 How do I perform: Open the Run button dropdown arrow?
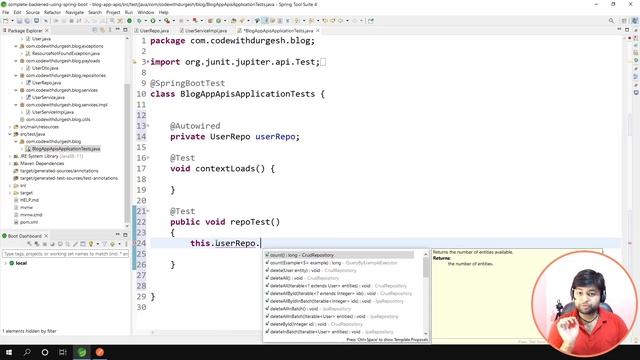coord(159,21)
